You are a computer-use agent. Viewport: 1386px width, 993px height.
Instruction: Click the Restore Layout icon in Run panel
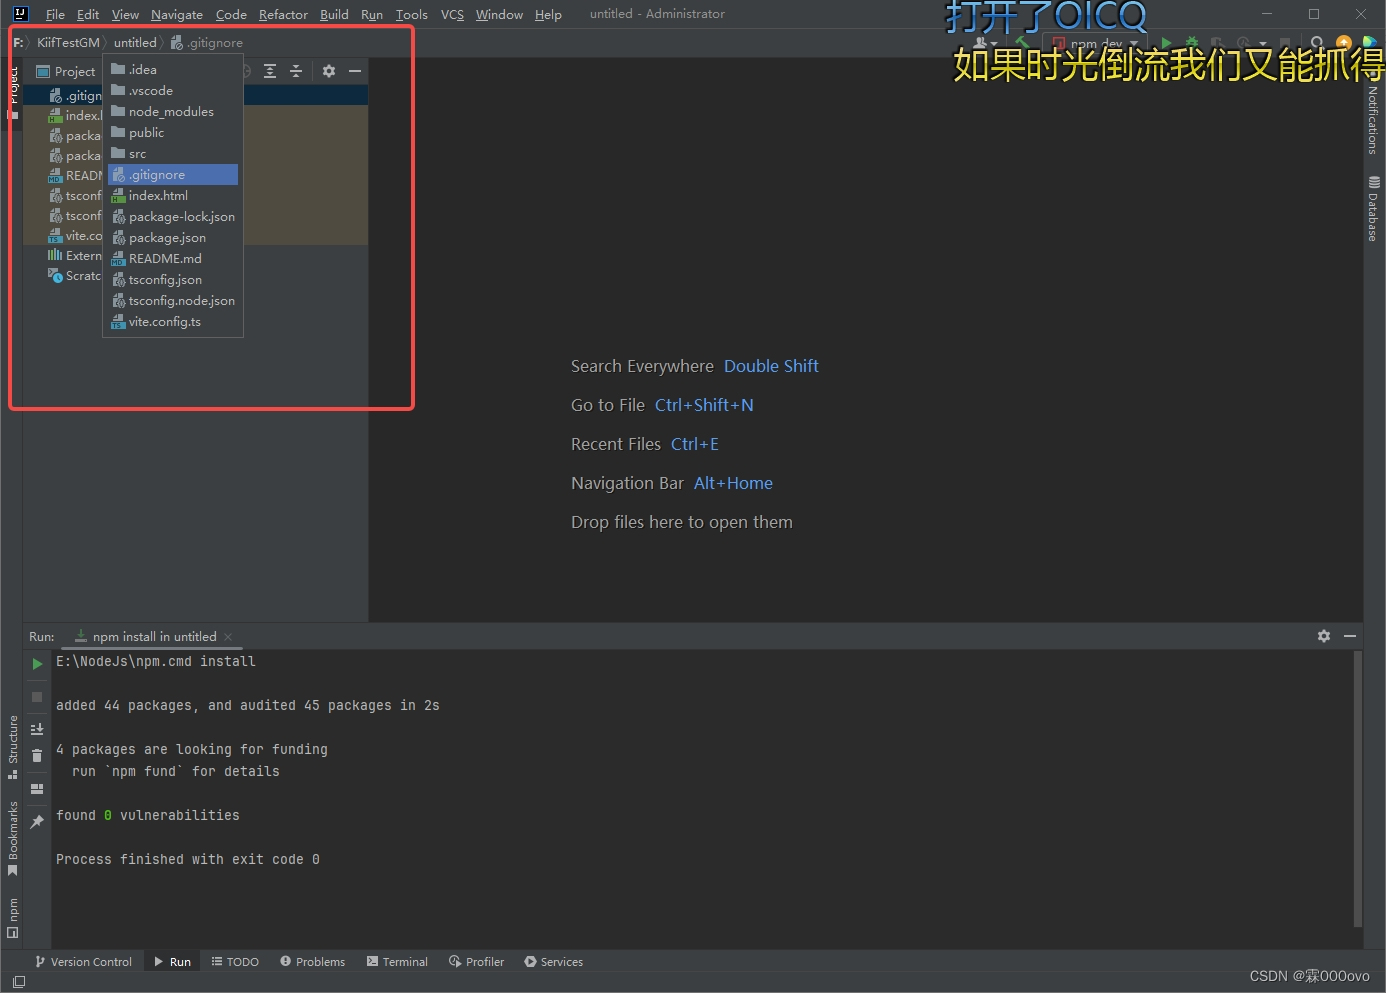pyautogui.click(x=37, y=789)
